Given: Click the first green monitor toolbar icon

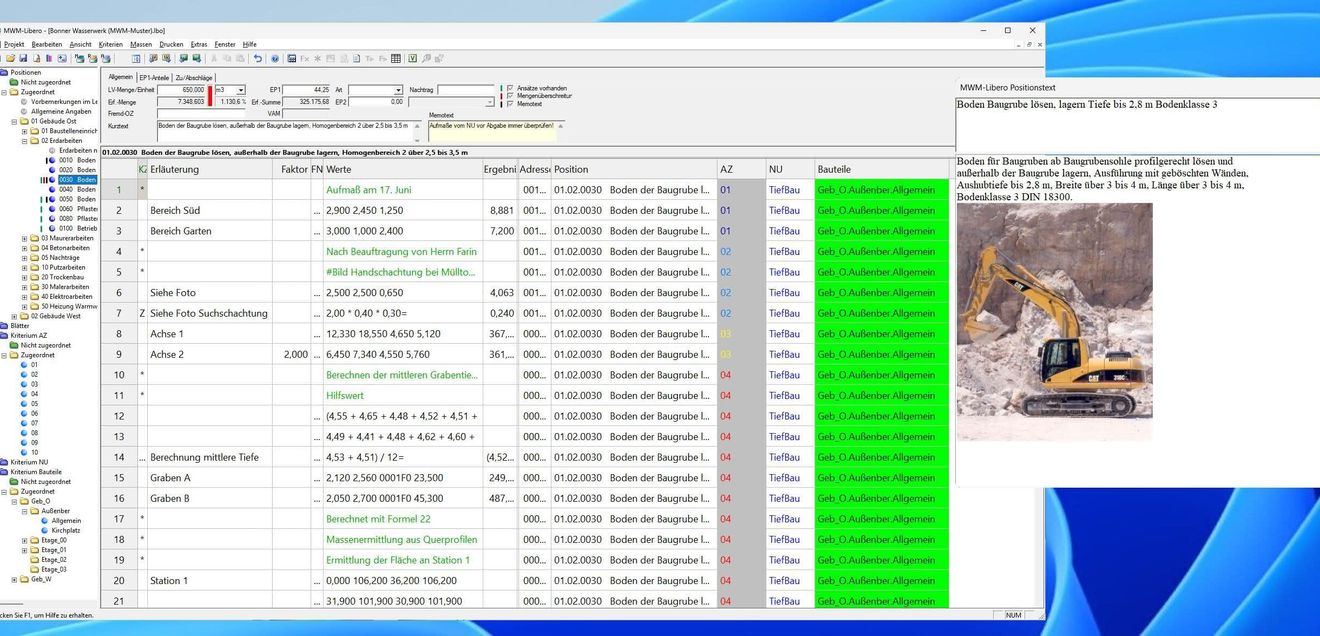Looking at the screenshot, I should click(x=184, y=58).
